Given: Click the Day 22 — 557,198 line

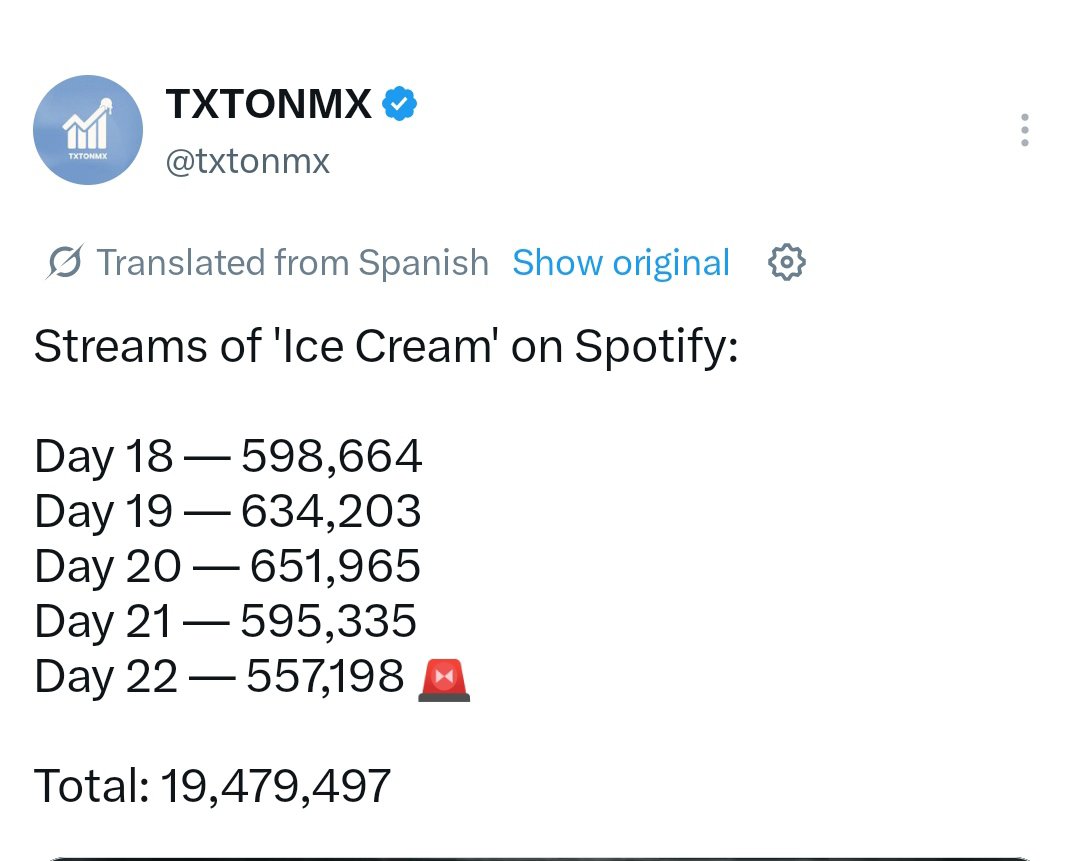Looking at the screenshot, I should [x=252, y=676].
